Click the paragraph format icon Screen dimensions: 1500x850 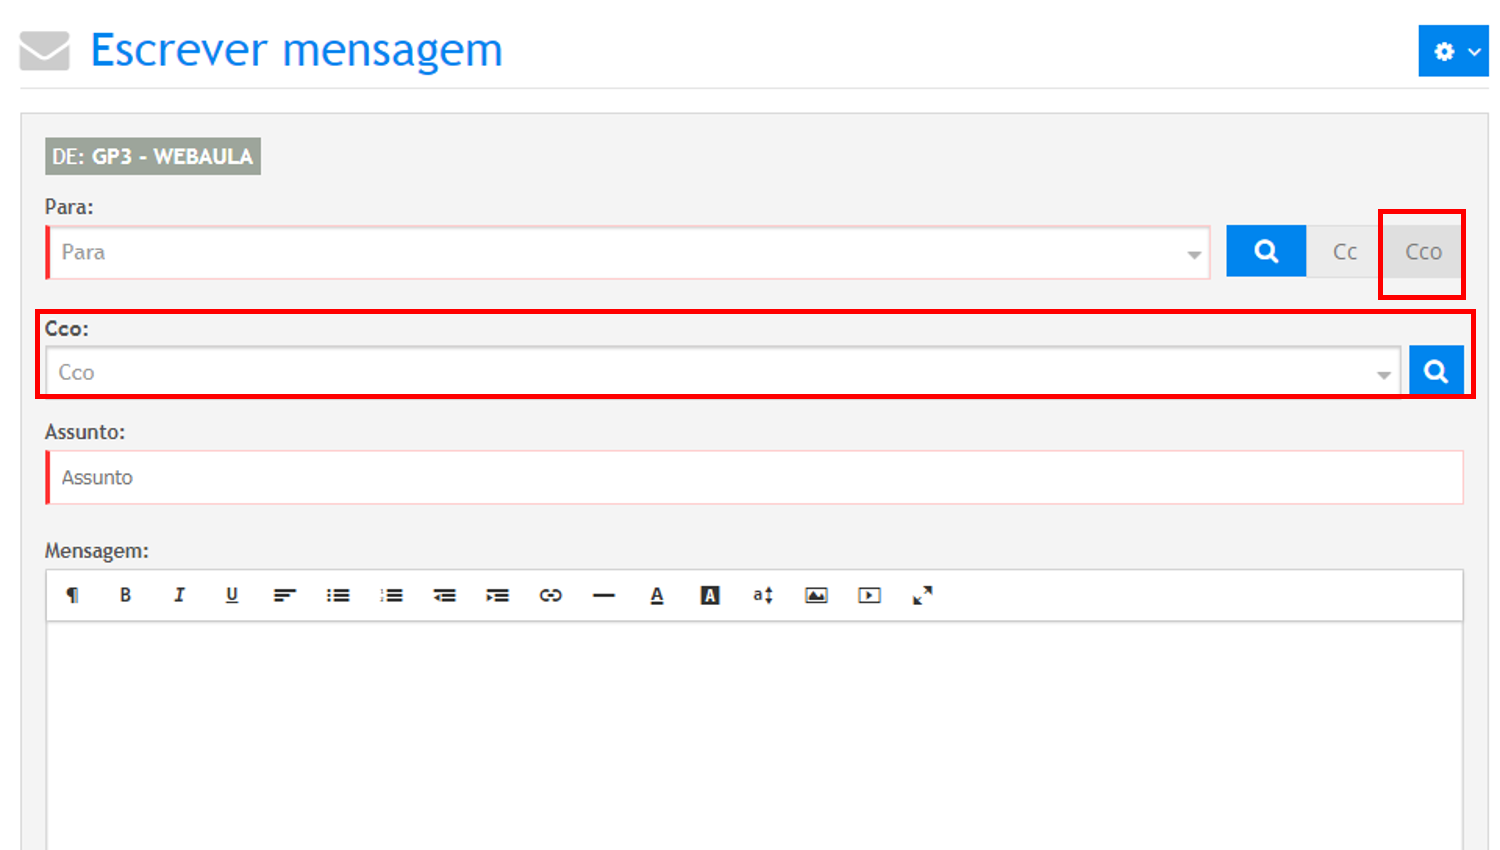pos(72,595)
